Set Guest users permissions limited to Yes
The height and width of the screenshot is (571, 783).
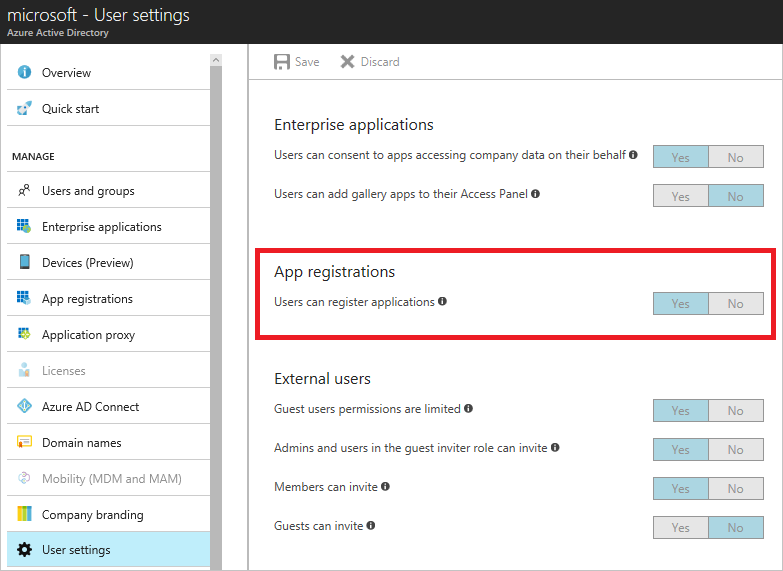681,410
